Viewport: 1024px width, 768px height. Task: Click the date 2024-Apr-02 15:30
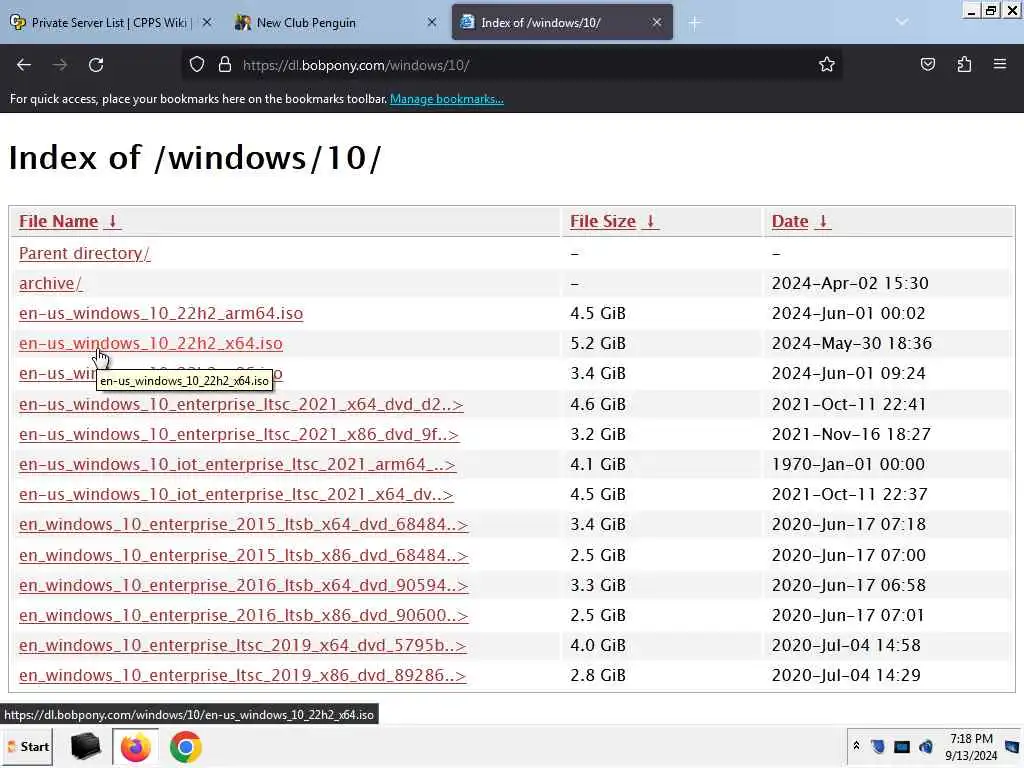pyautogui.click(x=850, y=283)
